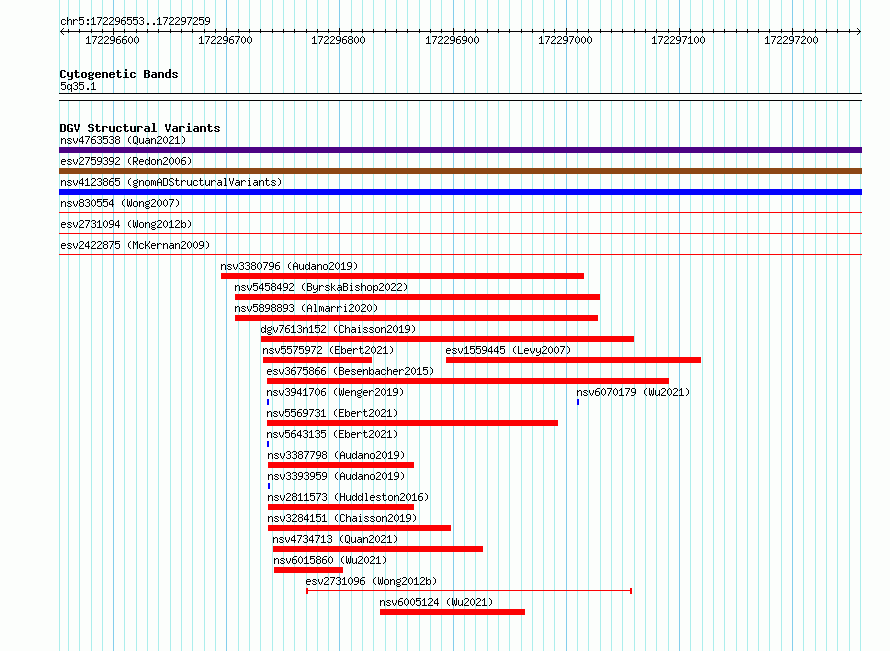This screenshot has width=890, height=651.
Task: Click the 5q35.1 band label
Action: click(78, 86)
